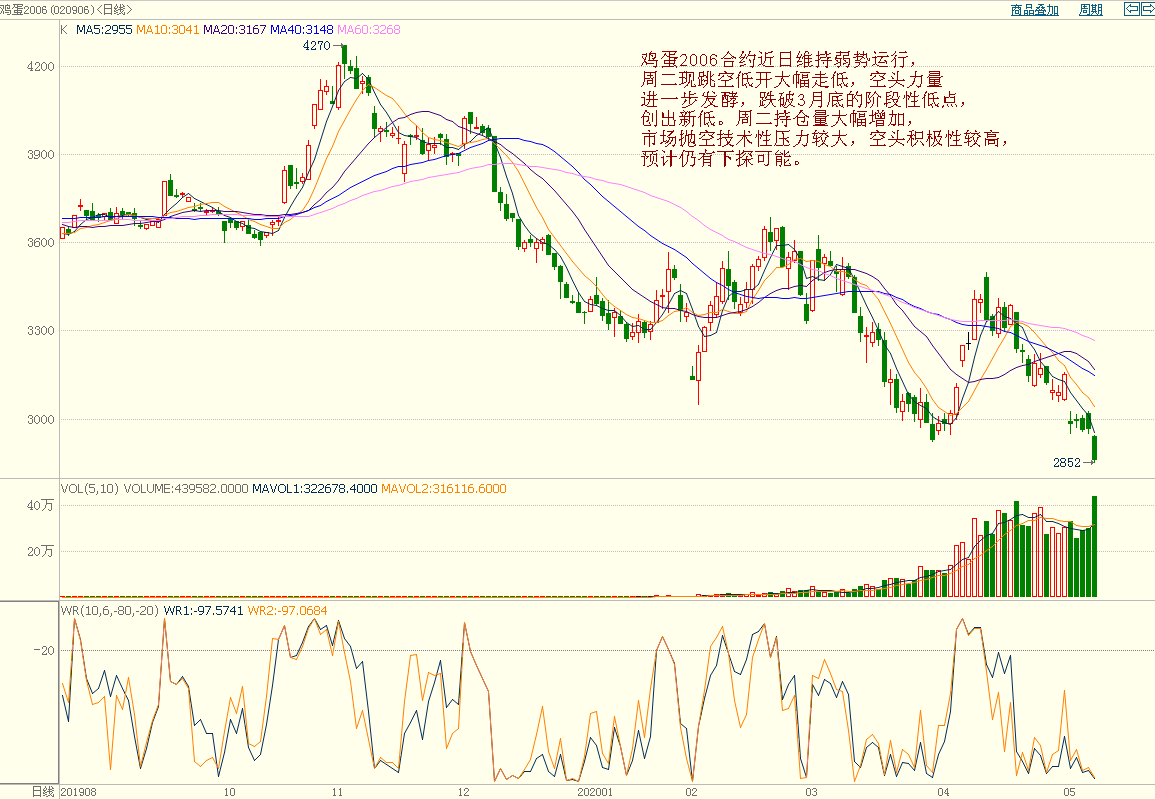Image resolution: width=1155 pixels, height=799 pixels.
Task: Click the 3000 price axis label
Action: [x=41, y=419]
